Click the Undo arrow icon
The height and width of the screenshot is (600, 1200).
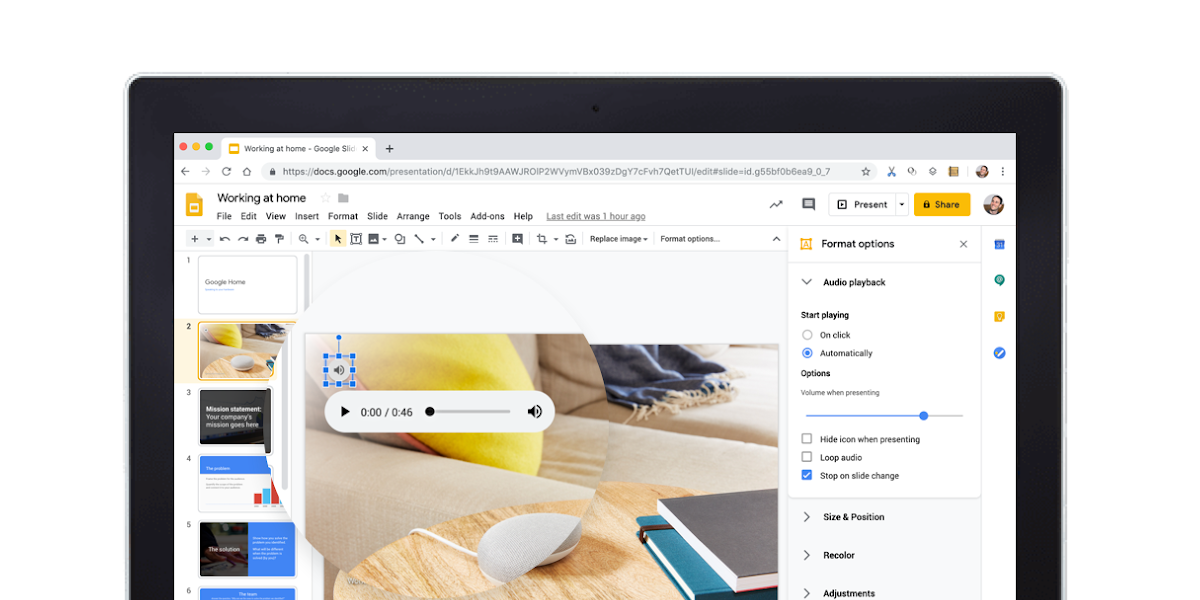(225, 239)
